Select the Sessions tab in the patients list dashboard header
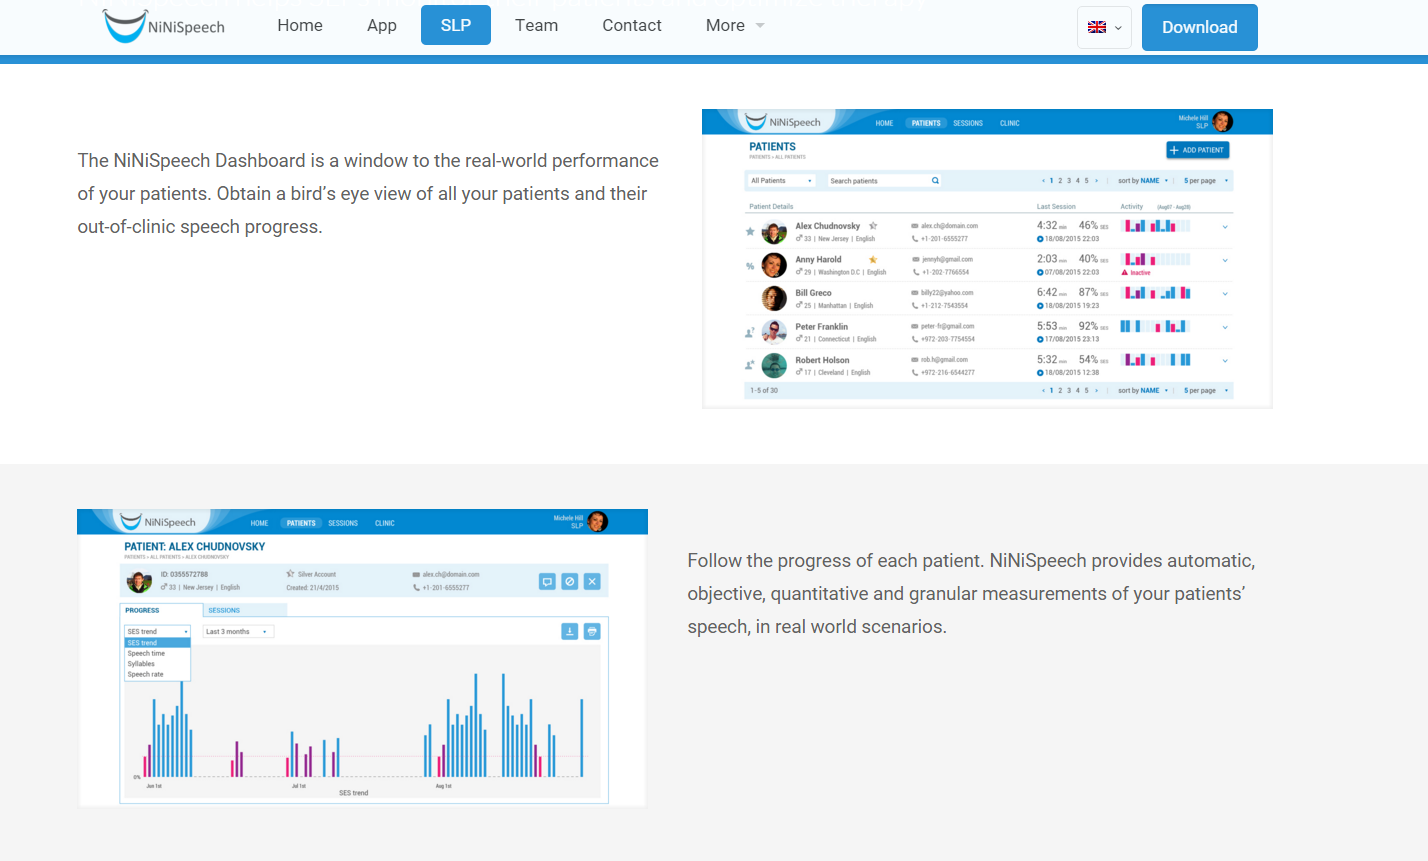The width and height of the screenshot is (1428, 861). (x=968, y=123)
